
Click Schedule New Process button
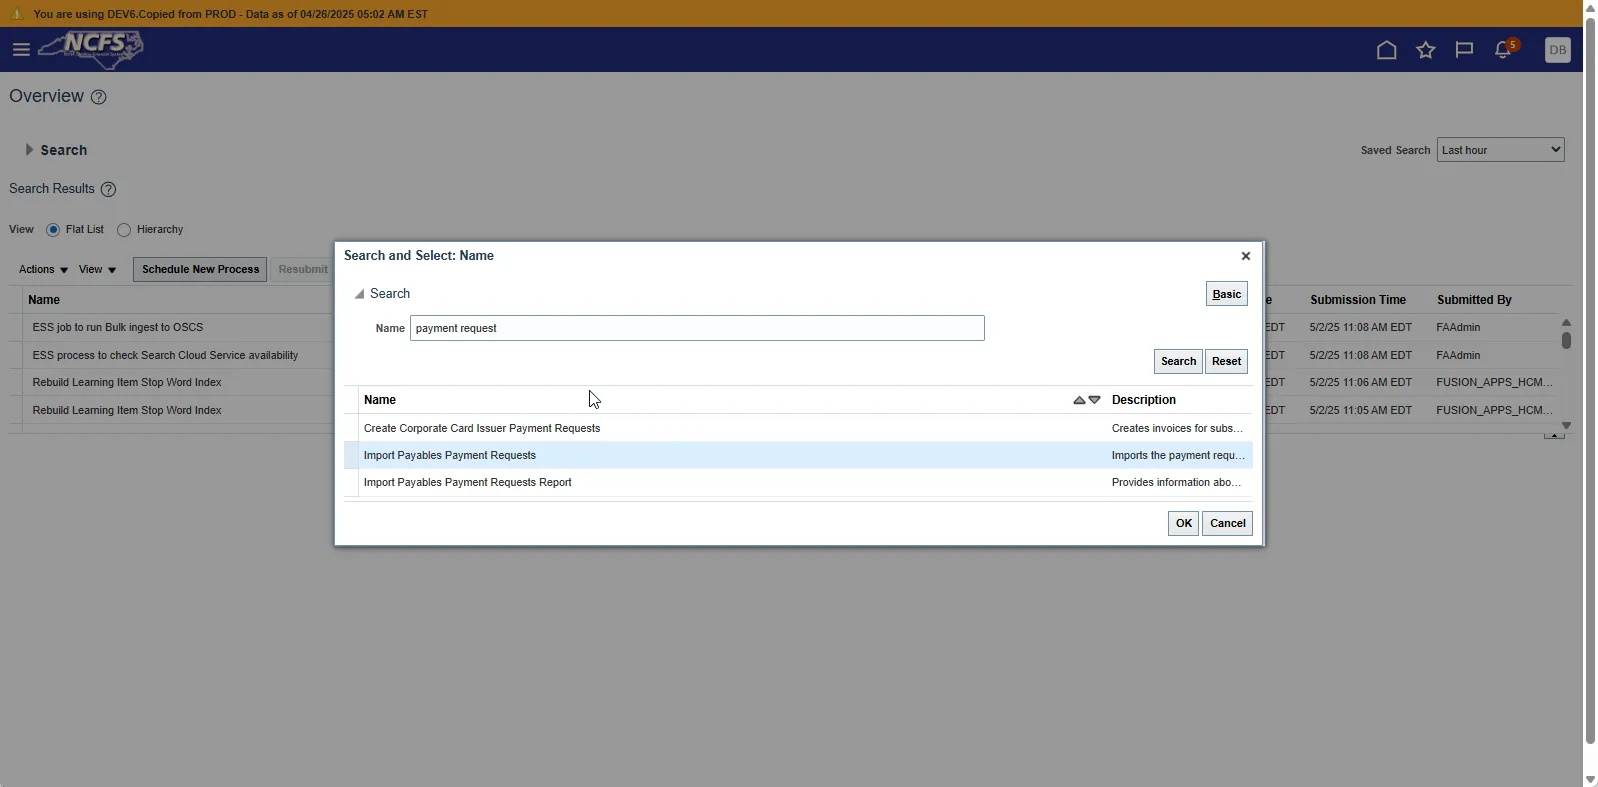click(x=200, y=270)
